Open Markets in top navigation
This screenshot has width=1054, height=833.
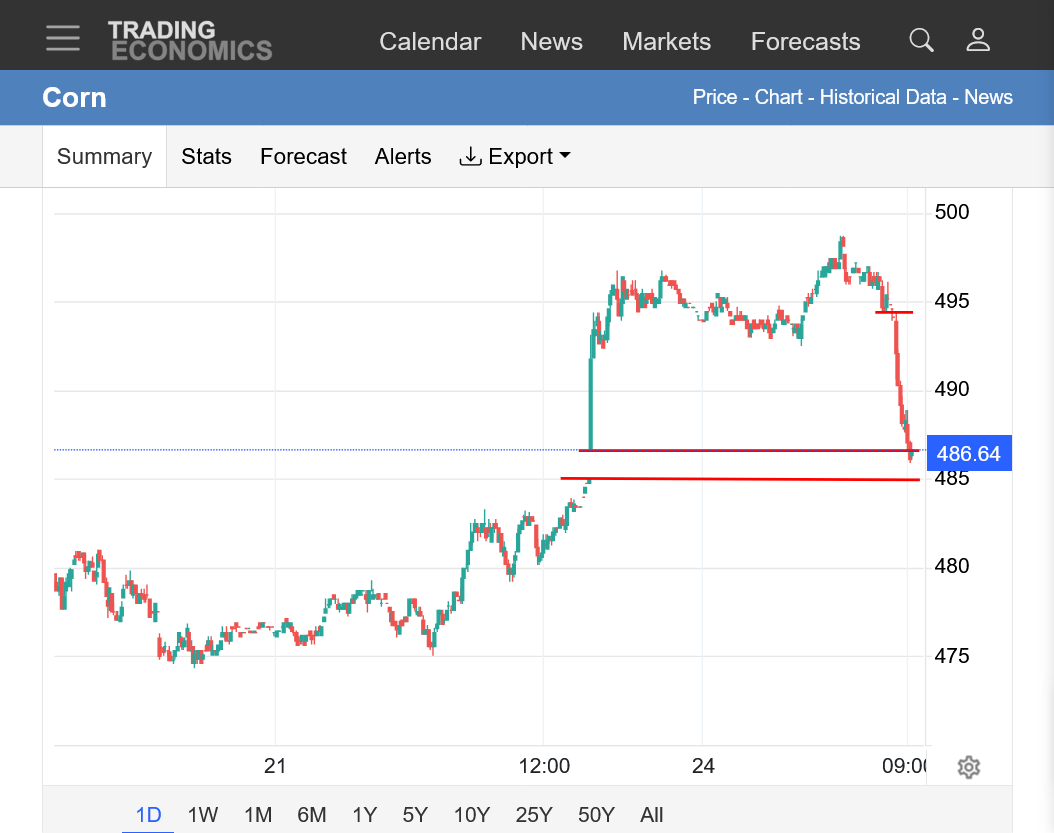[666, 42]
